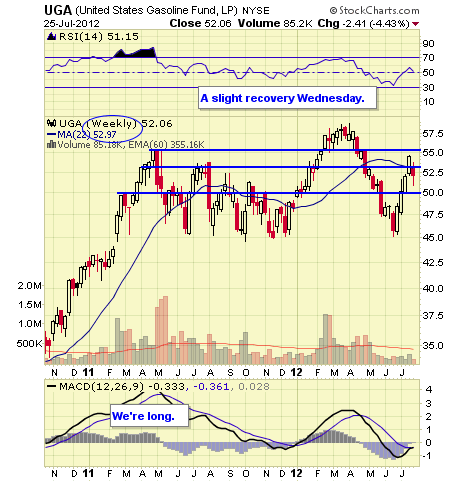This screenshot has width=460, height=482.
Task: Click the 'Volume 85.18K, EMA(60) 355.16K' legend
Action: (x=131, y=145)
